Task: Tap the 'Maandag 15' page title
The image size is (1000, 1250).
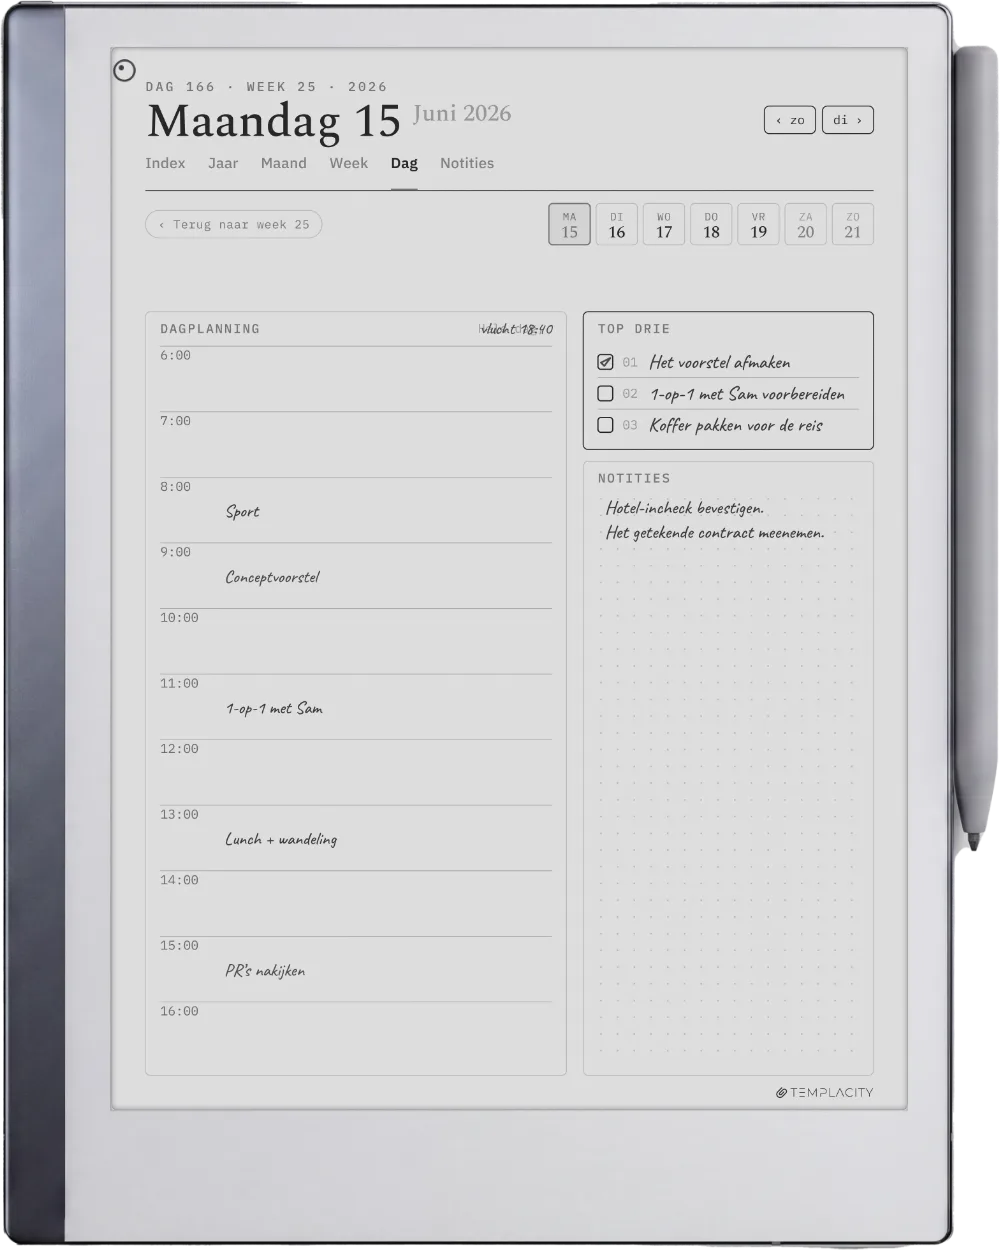Action: point(274,121)
